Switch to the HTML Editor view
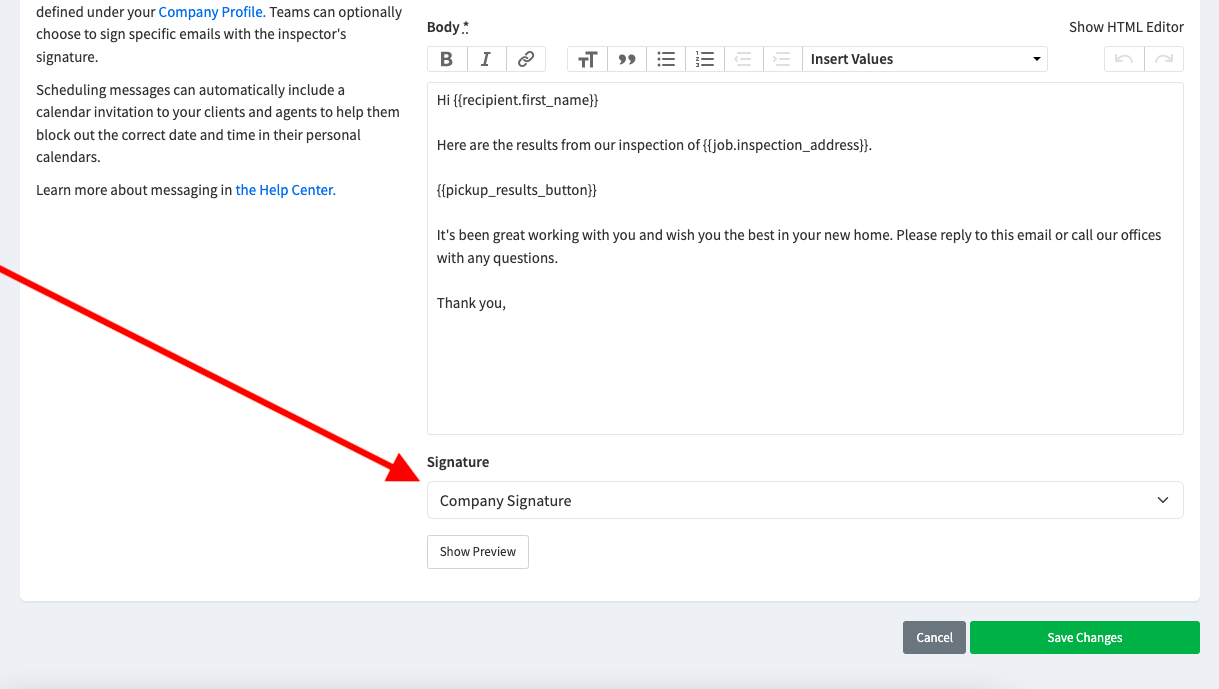 click(x=1126, y=27)
